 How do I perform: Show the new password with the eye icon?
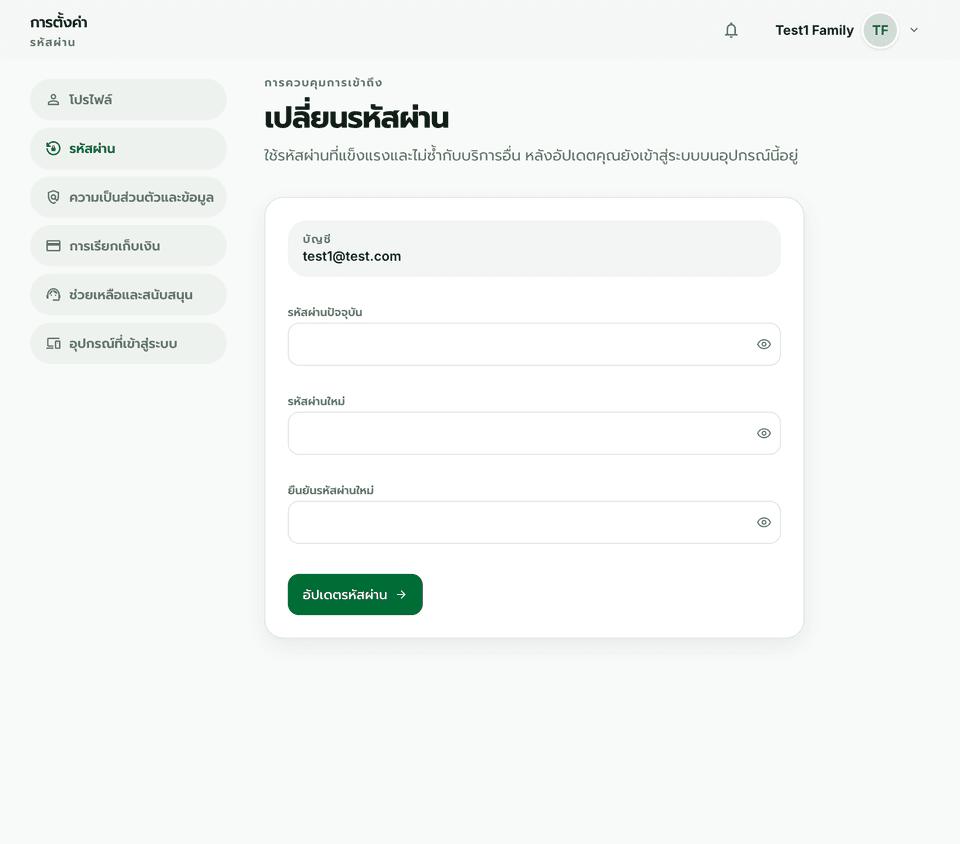pyautogui.click(x=763, y=433)
